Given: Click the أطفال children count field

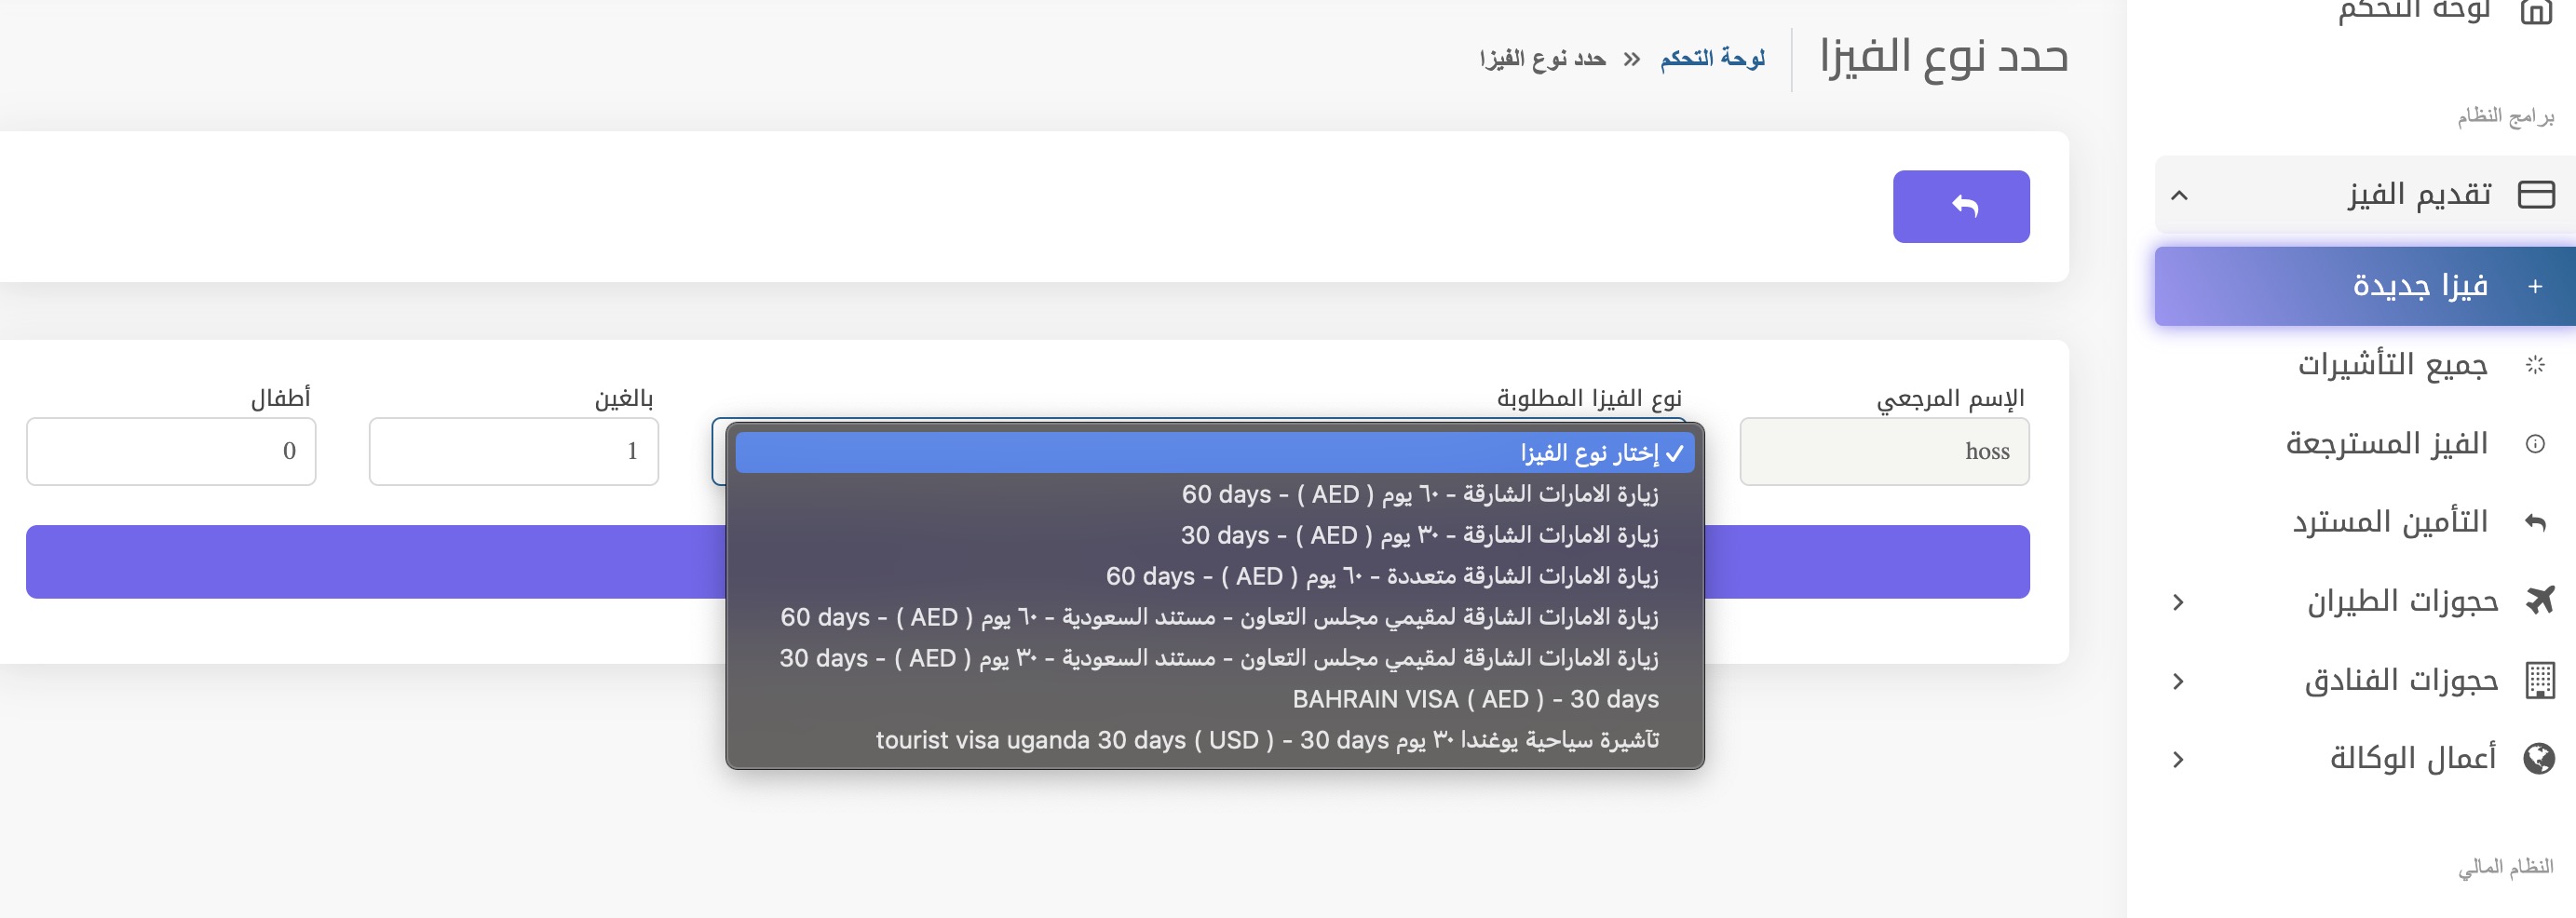Looking at the screenshot, I should pyautogui.click(x=170, y=451).
